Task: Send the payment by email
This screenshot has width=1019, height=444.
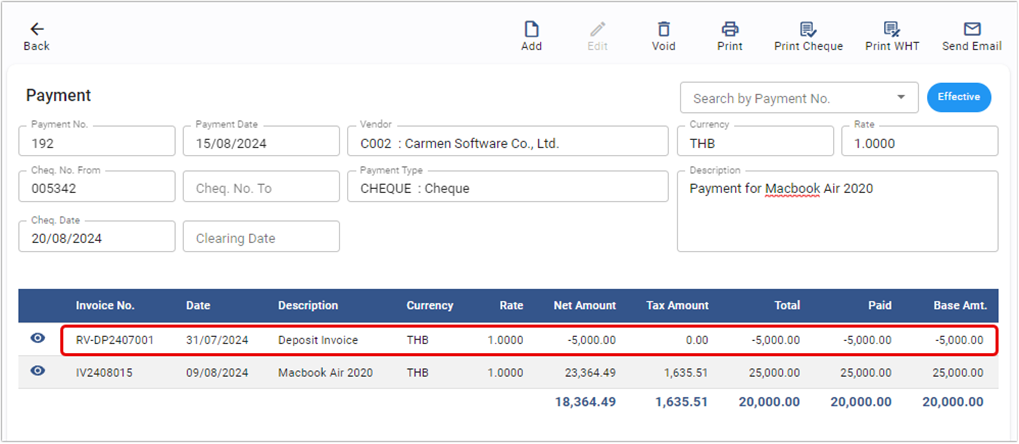Action: coord(971,29)
